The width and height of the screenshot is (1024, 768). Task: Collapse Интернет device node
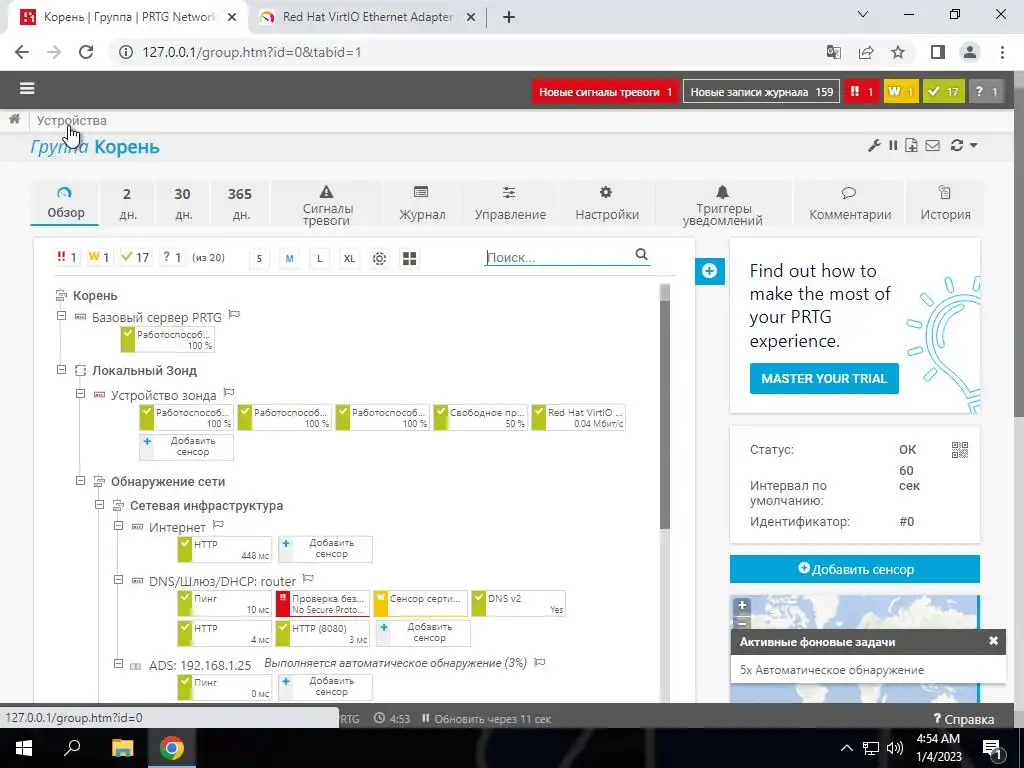[x=118, y=526]
